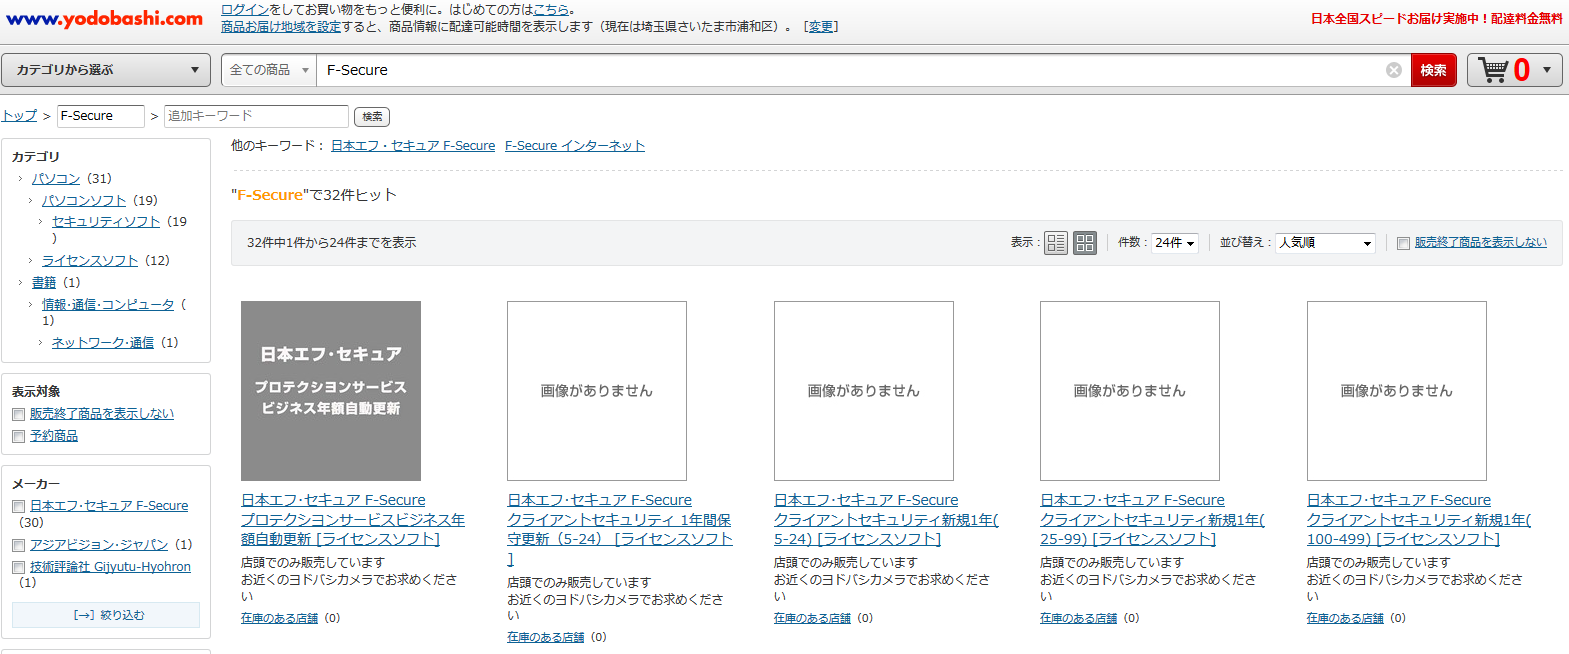The width and height of the screenshot is (1569, 654).
Task: Click 在庫のある店舗 under 新規1年(25-99) product
Action: (x=1078, y=619)
